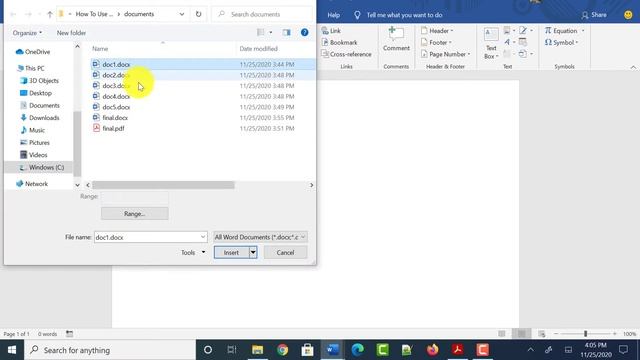Open Organize menu
640x360 pixels.
pyautogui.click(x=27, y=33)
